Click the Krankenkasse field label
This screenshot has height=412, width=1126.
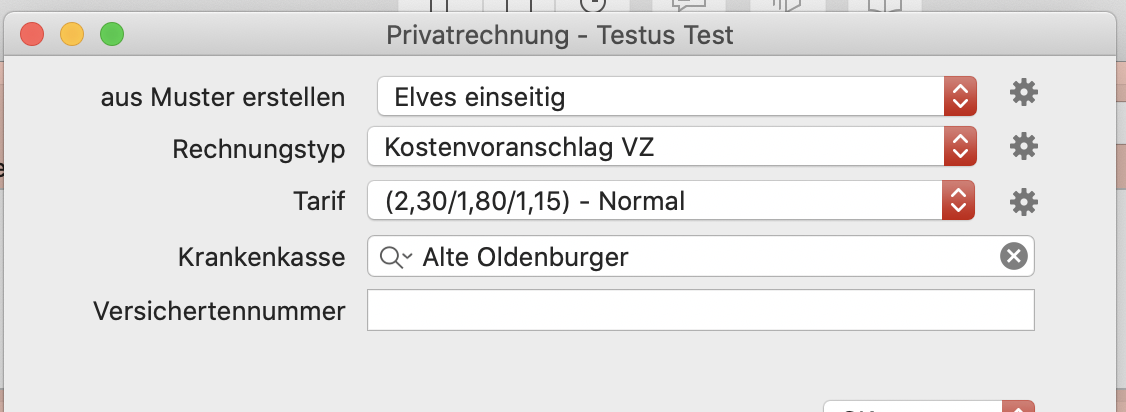(x=261, y=257)
